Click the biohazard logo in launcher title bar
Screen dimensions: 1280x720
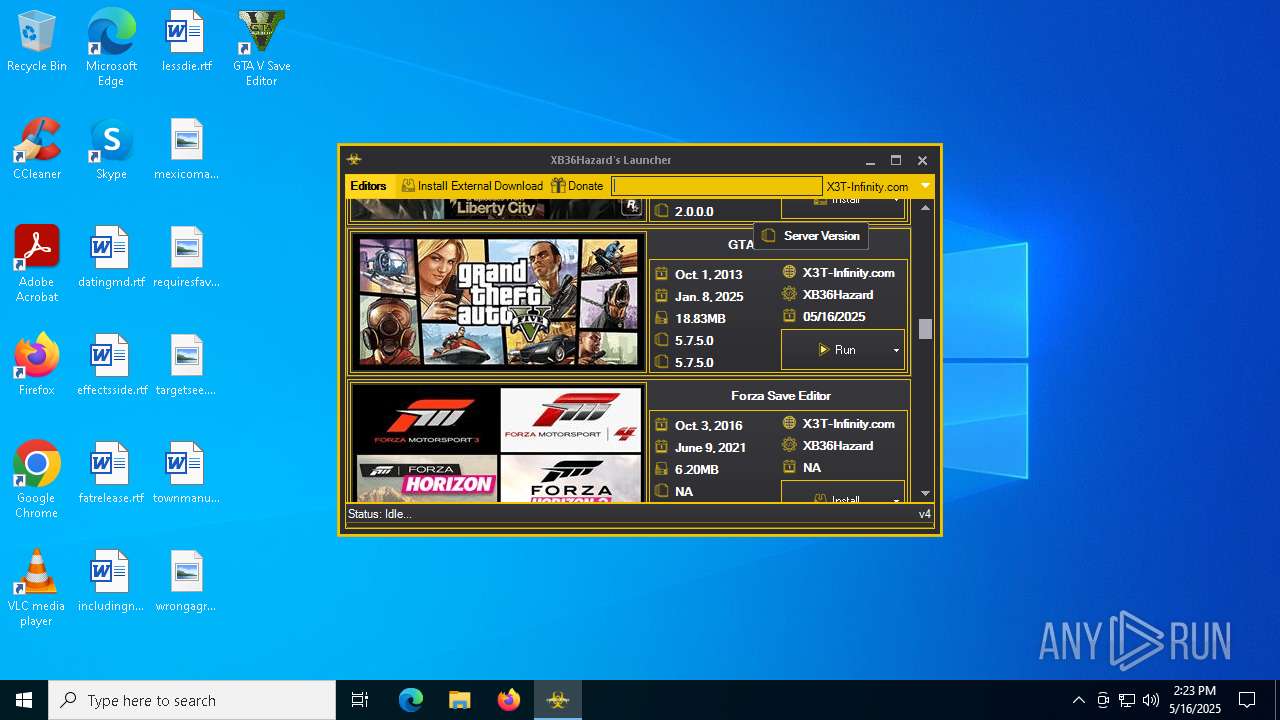tap(354, 160)
